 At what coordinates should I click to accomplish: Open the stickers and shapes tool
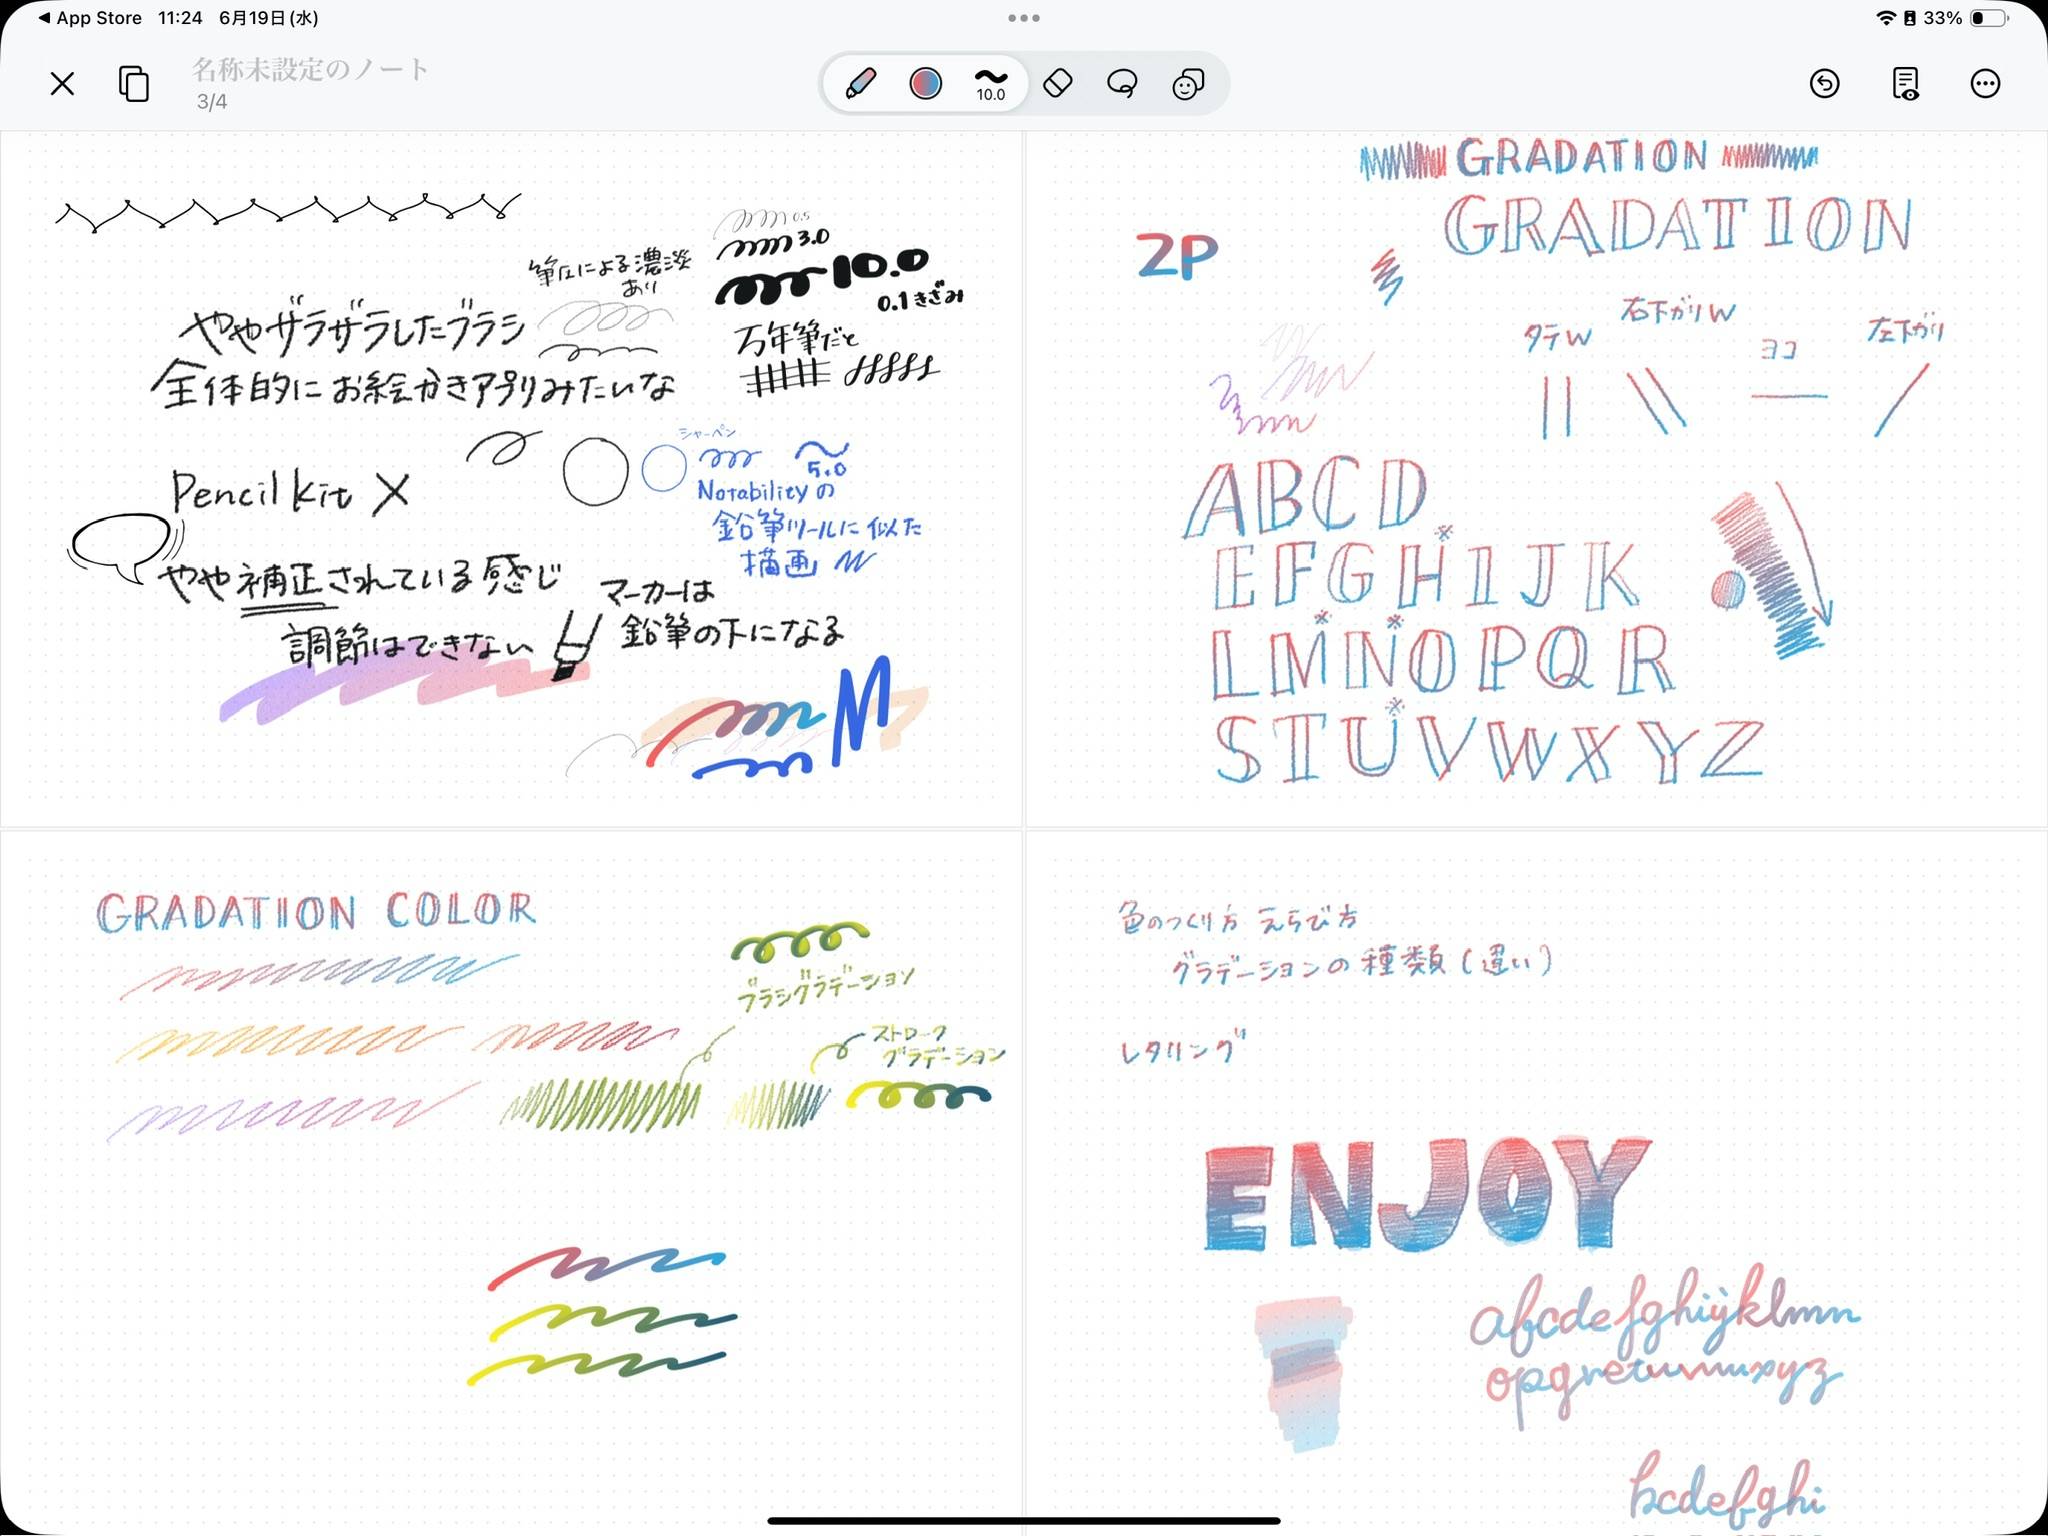[x=1188, y=83]
